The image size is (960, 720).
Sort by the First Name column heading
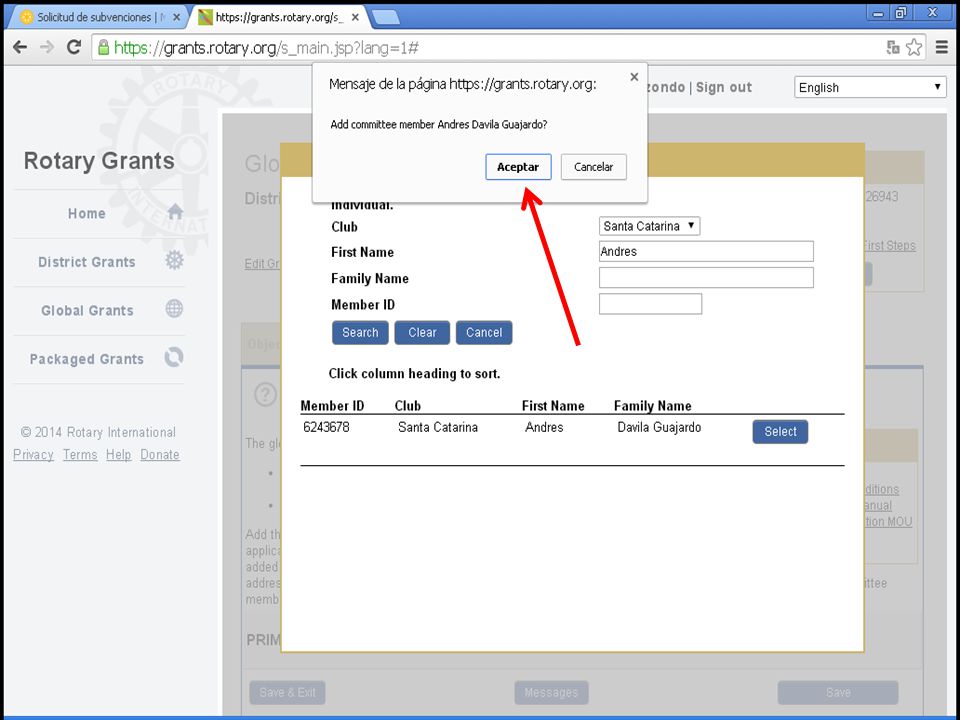click(553, 406)
